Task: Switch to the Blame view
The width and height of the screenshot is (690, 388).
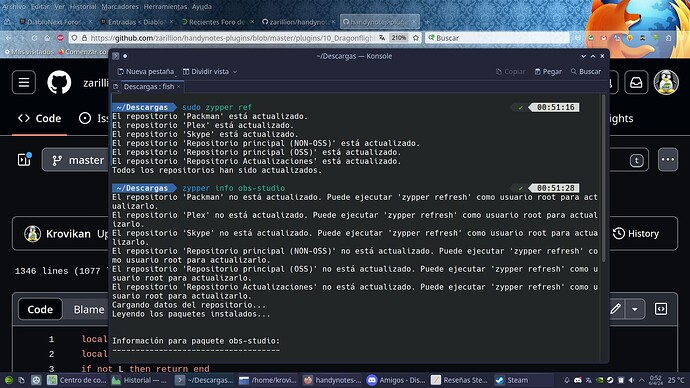Action: point(89,309)
